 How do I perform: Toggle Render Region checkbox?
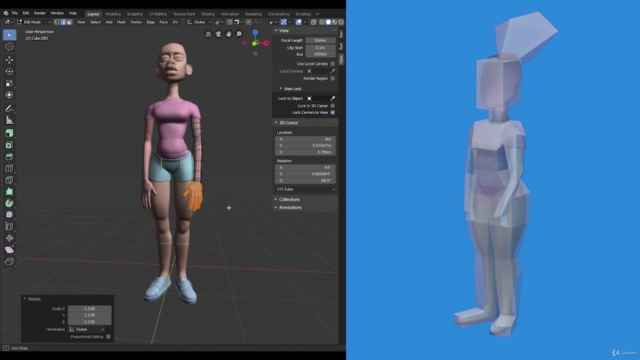click(332, 78)
